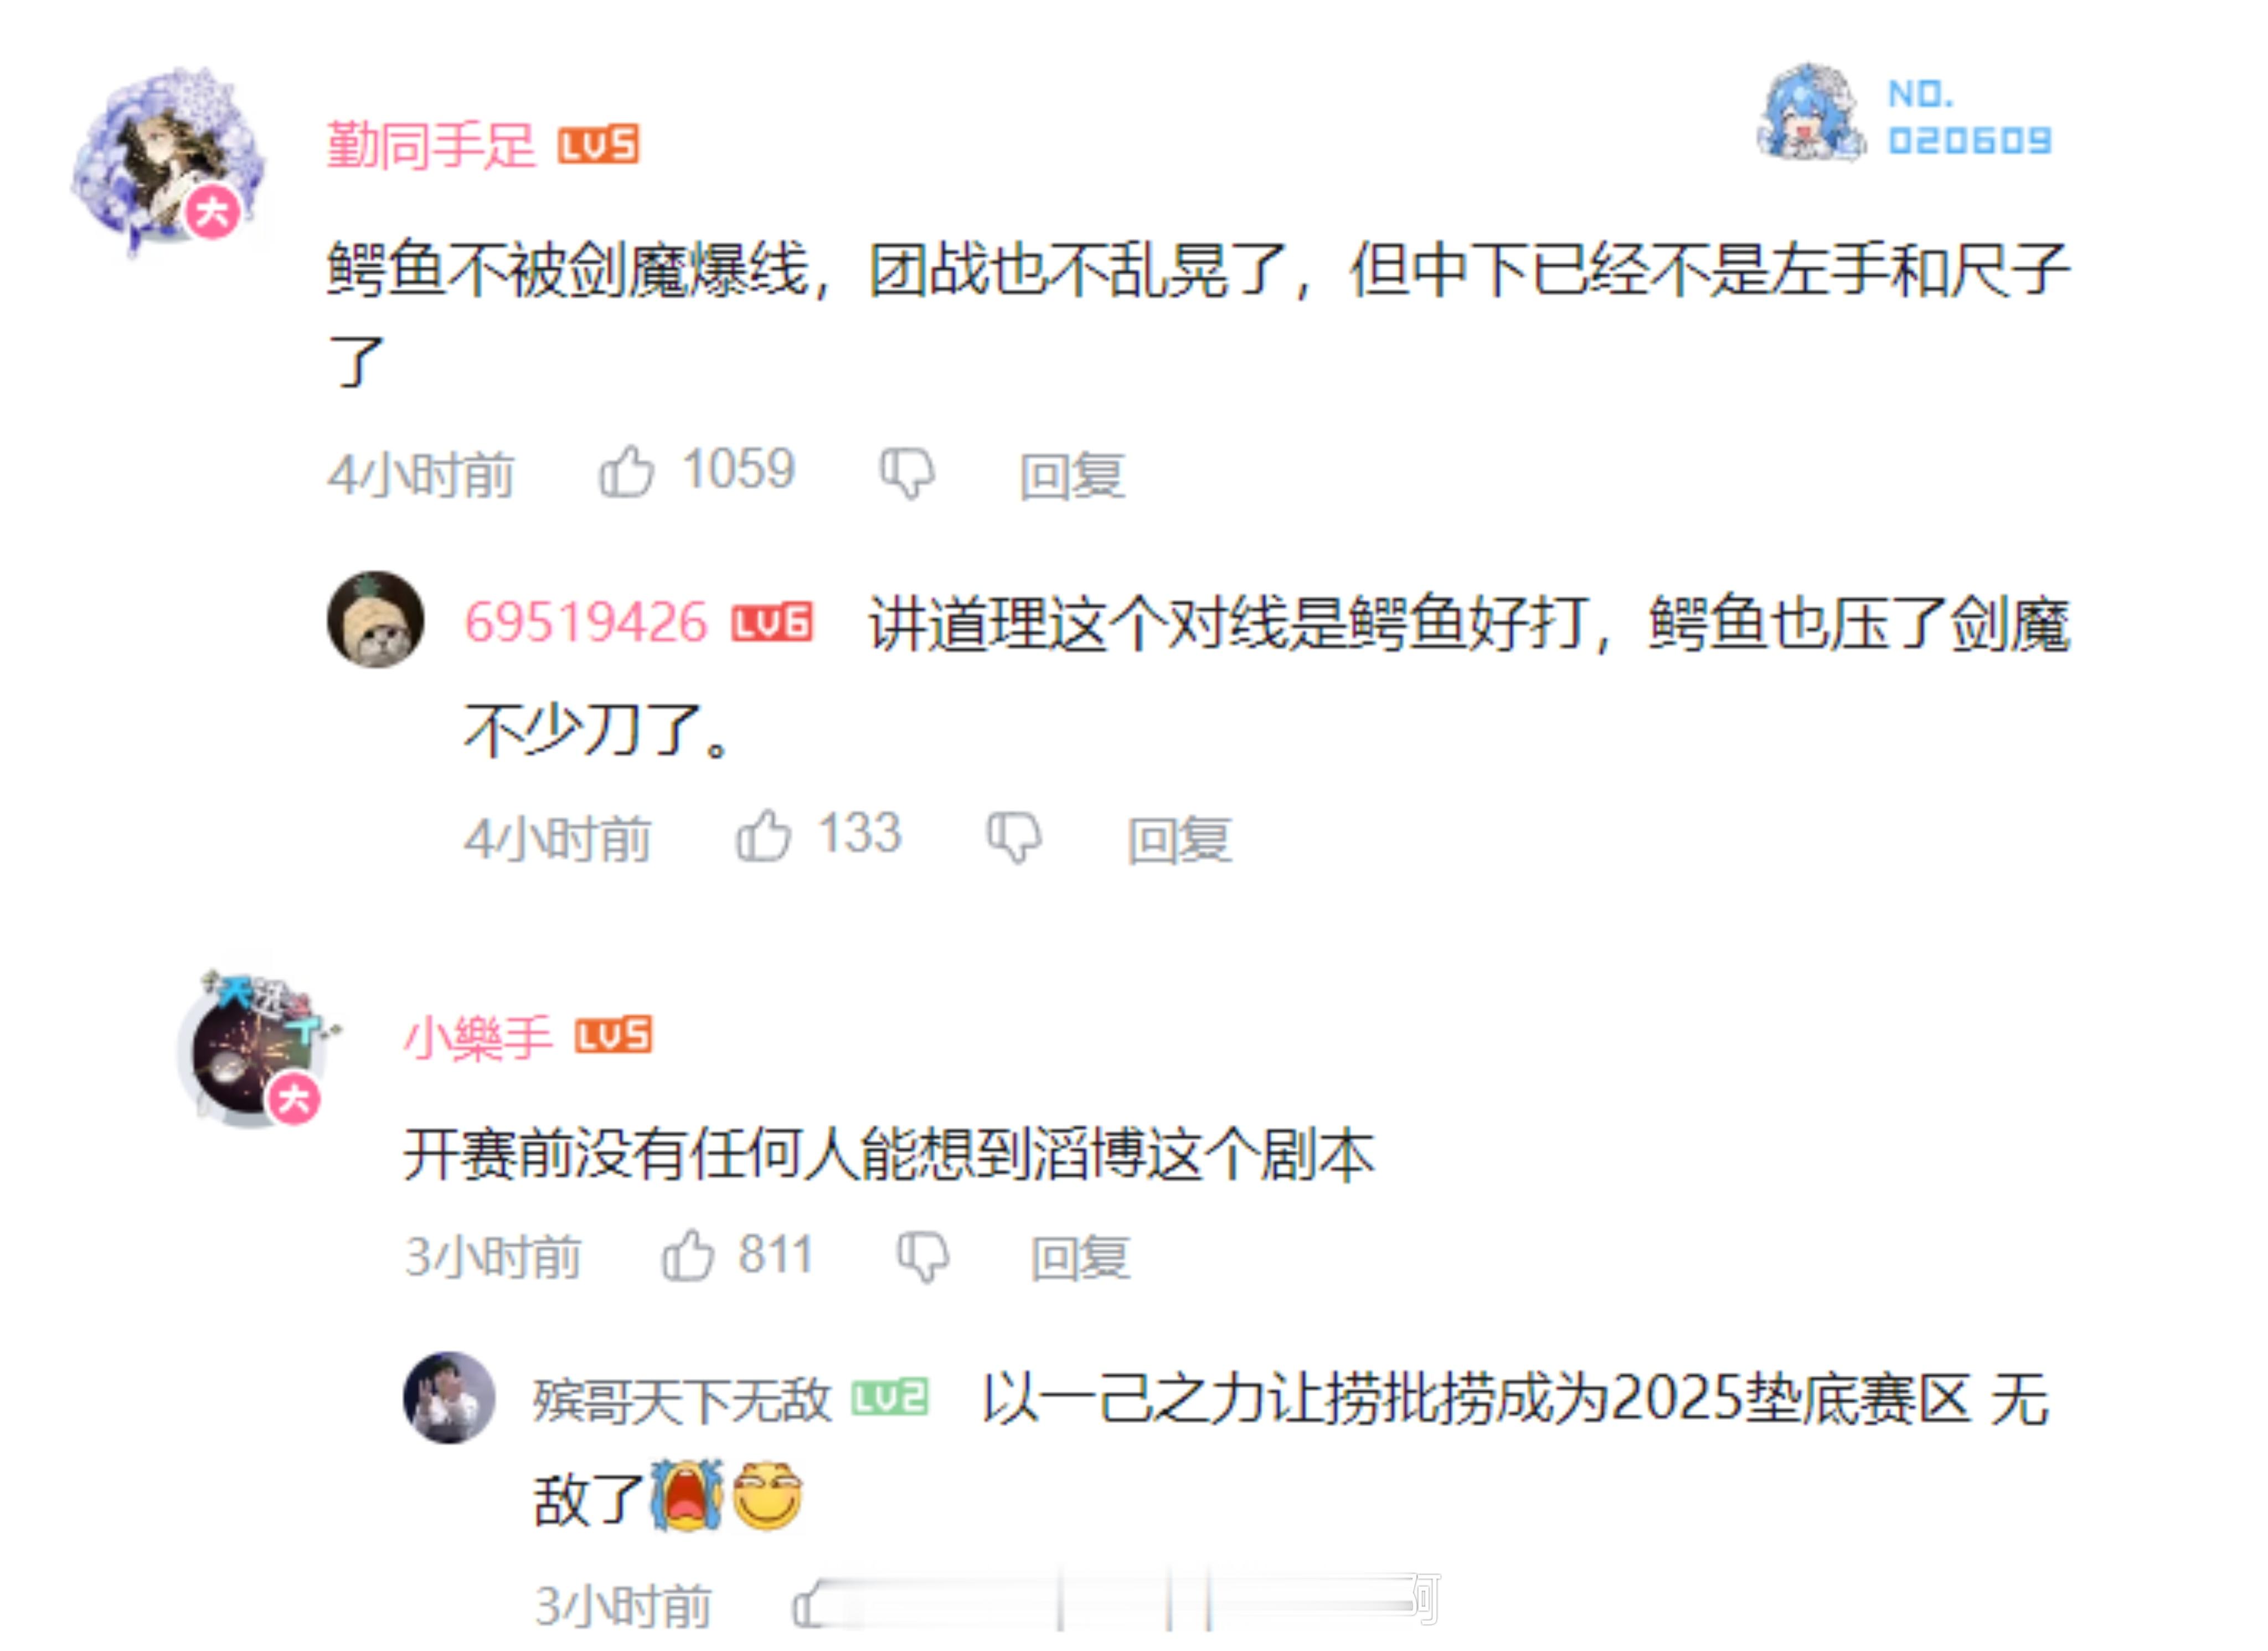
Task: Reply to 69519426's comment
Action: (1181, 840)
